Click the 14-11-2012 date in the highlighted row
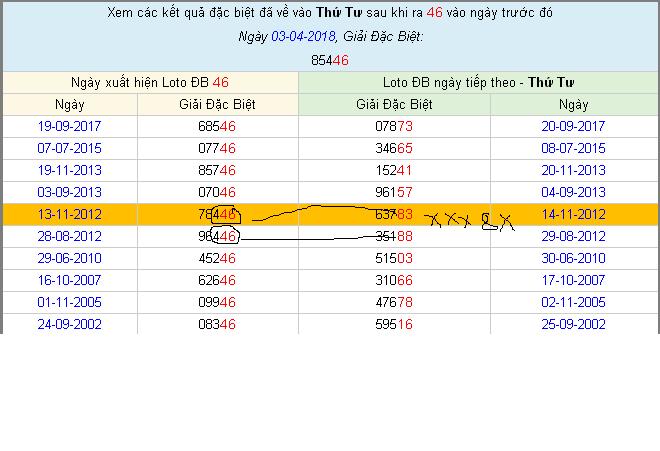660x451 pixels. (x=574, y=214)
